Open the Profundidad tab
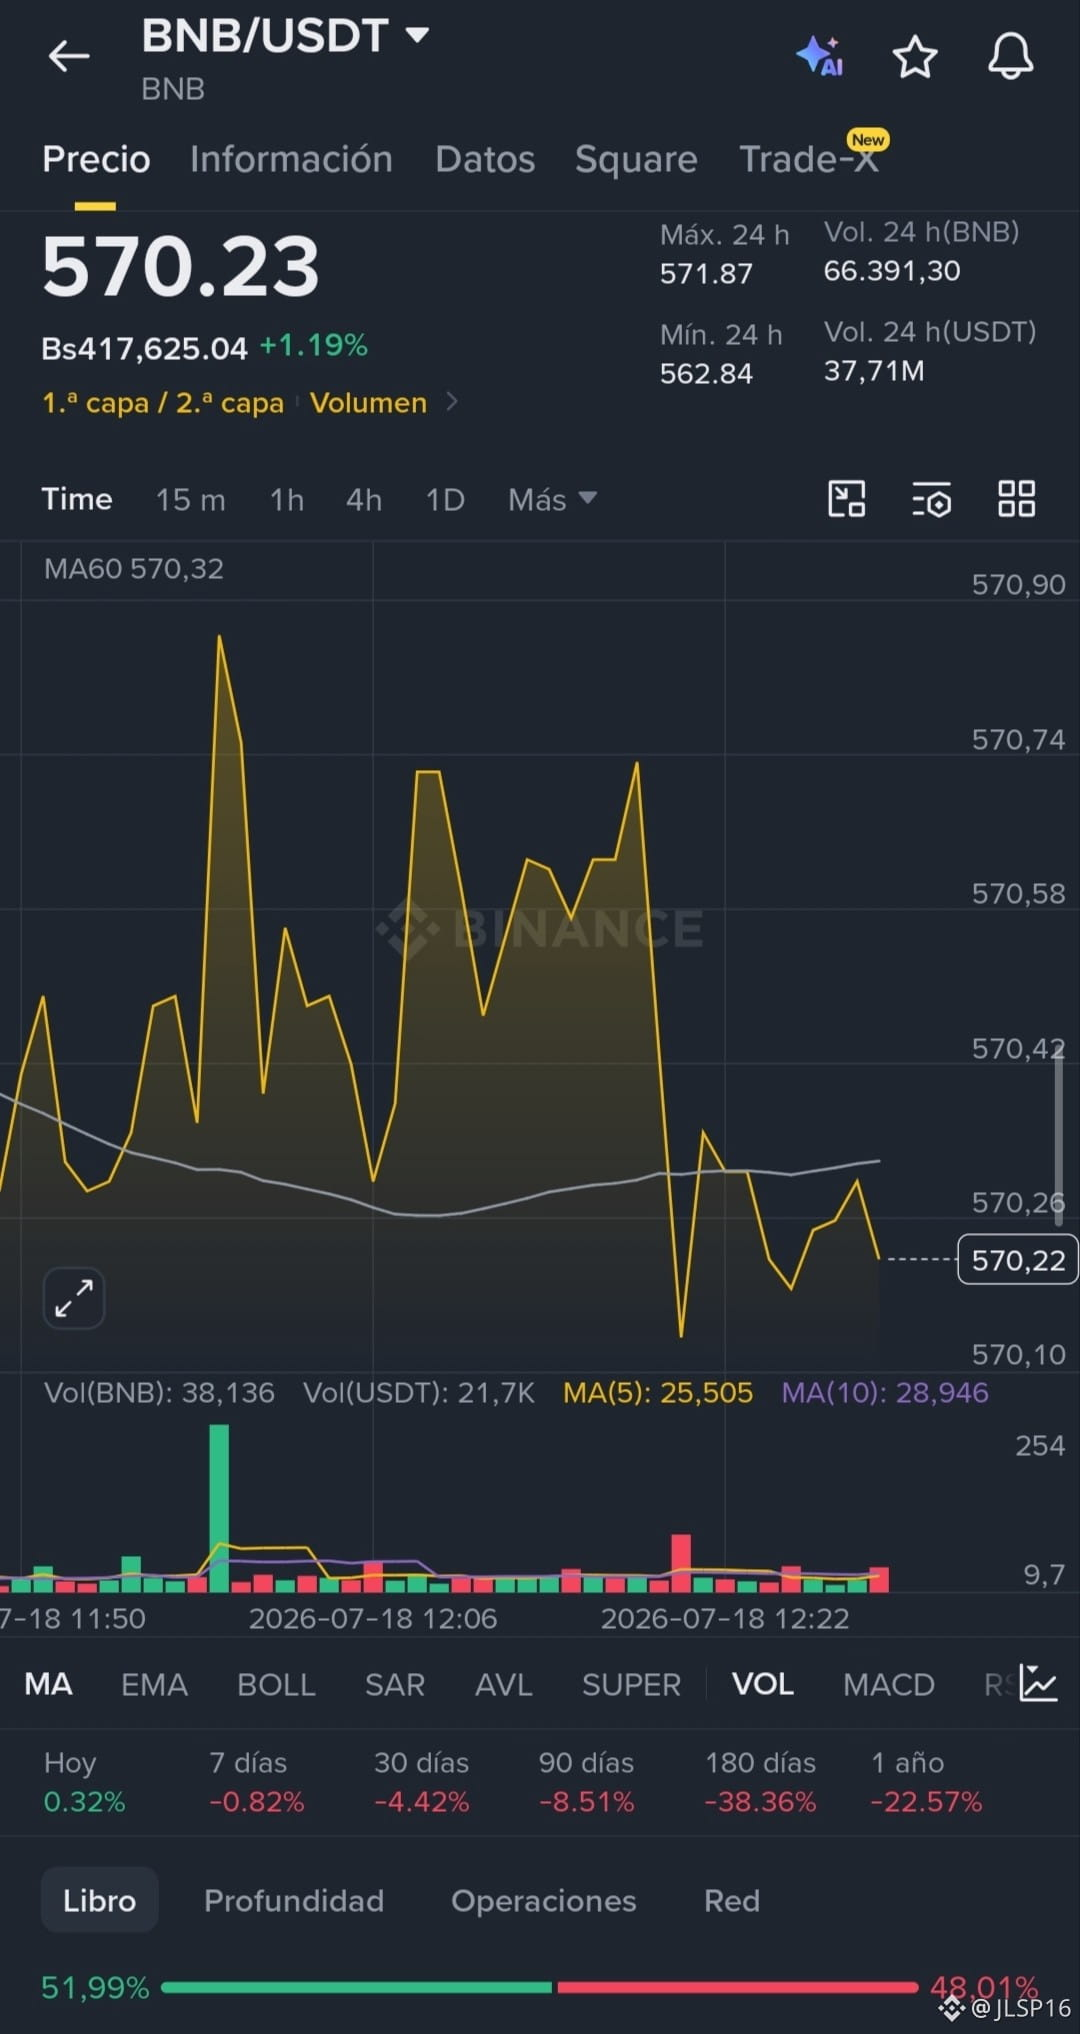The image size is (1080, 2034). [x=294, y=1900]
